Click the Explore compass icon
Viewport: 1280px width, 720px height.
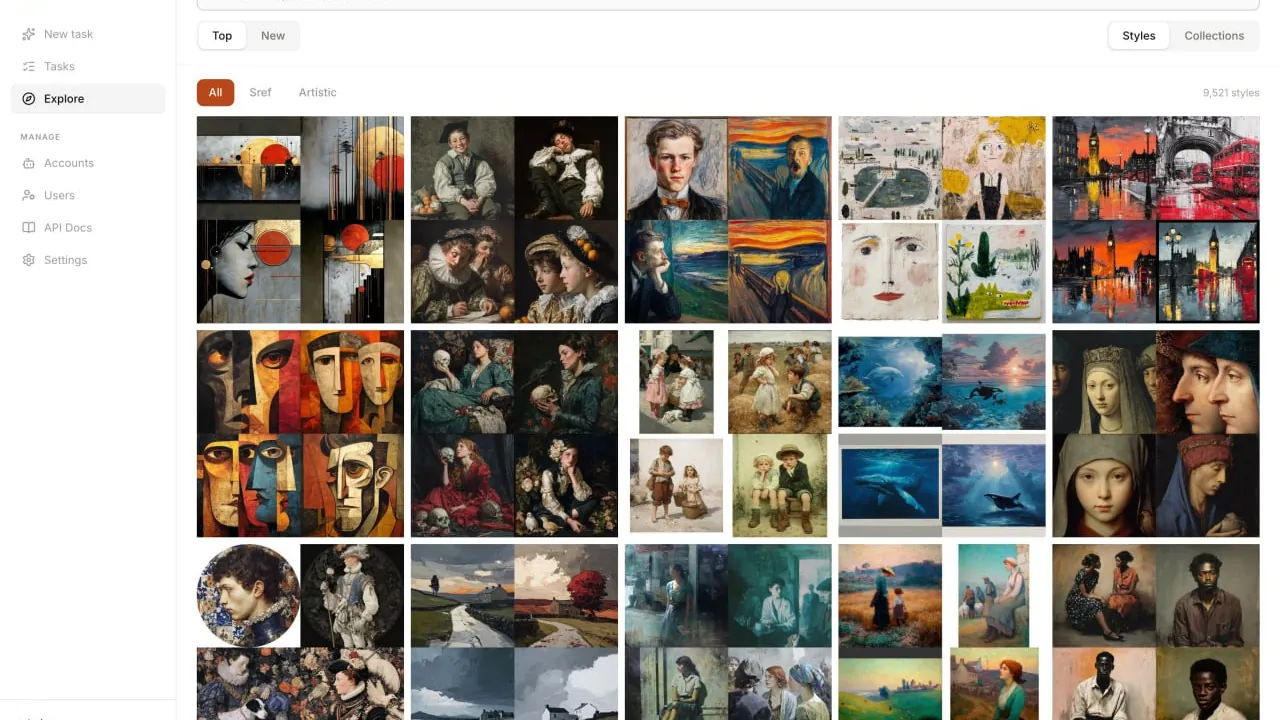pos(29,99)
